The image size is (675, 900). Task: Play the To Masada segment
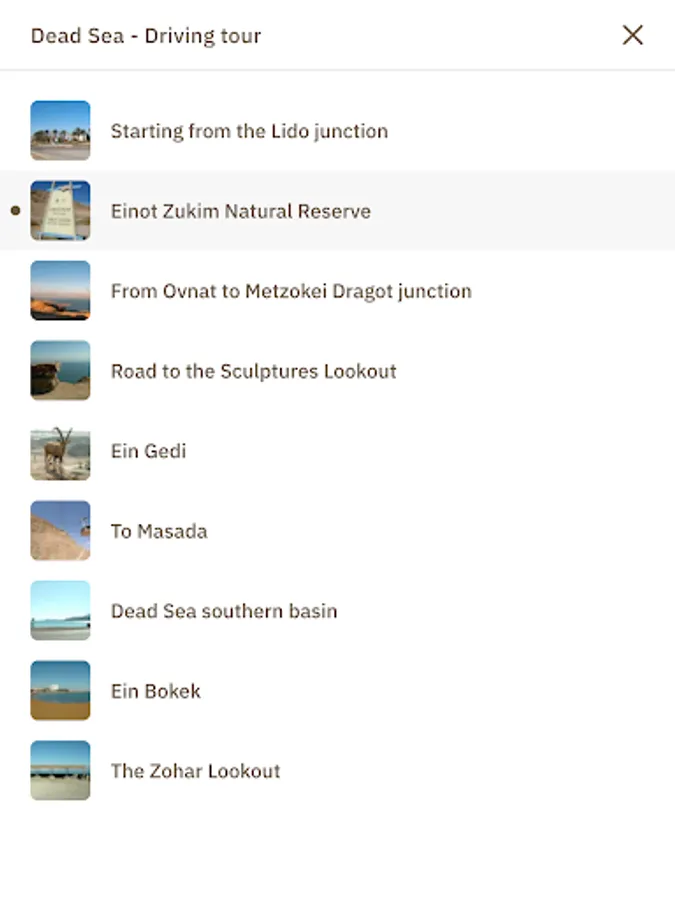pos(338,530)
